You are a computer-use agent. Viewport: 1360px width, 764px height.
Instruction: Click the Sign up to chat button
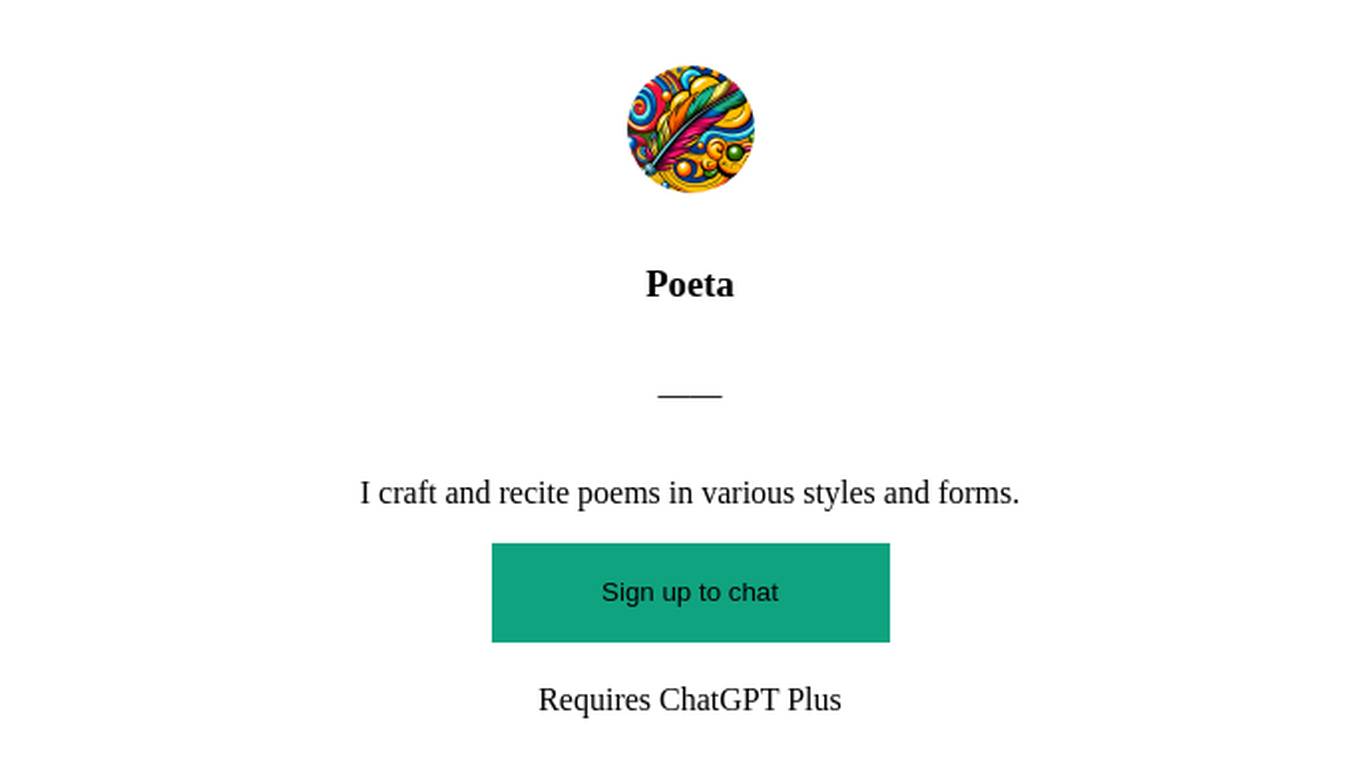[690, 592]
